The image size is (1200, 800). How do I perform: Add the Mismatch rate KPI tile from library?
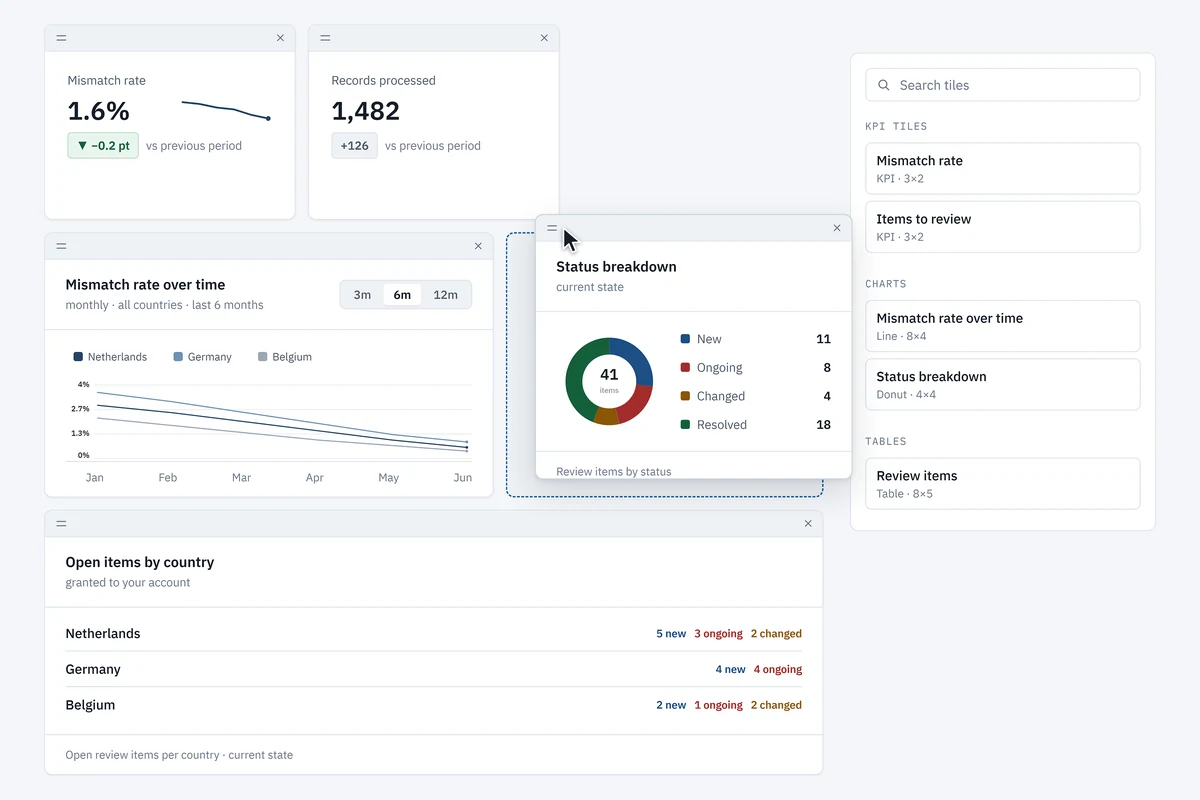pyautogui.click(x=1002, y=168)
